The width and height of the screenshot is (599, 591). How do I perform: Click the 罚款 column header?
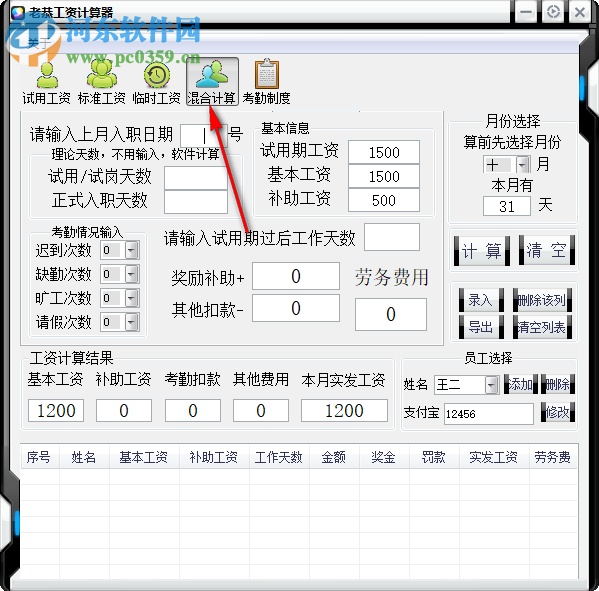[x=434, y=457]
